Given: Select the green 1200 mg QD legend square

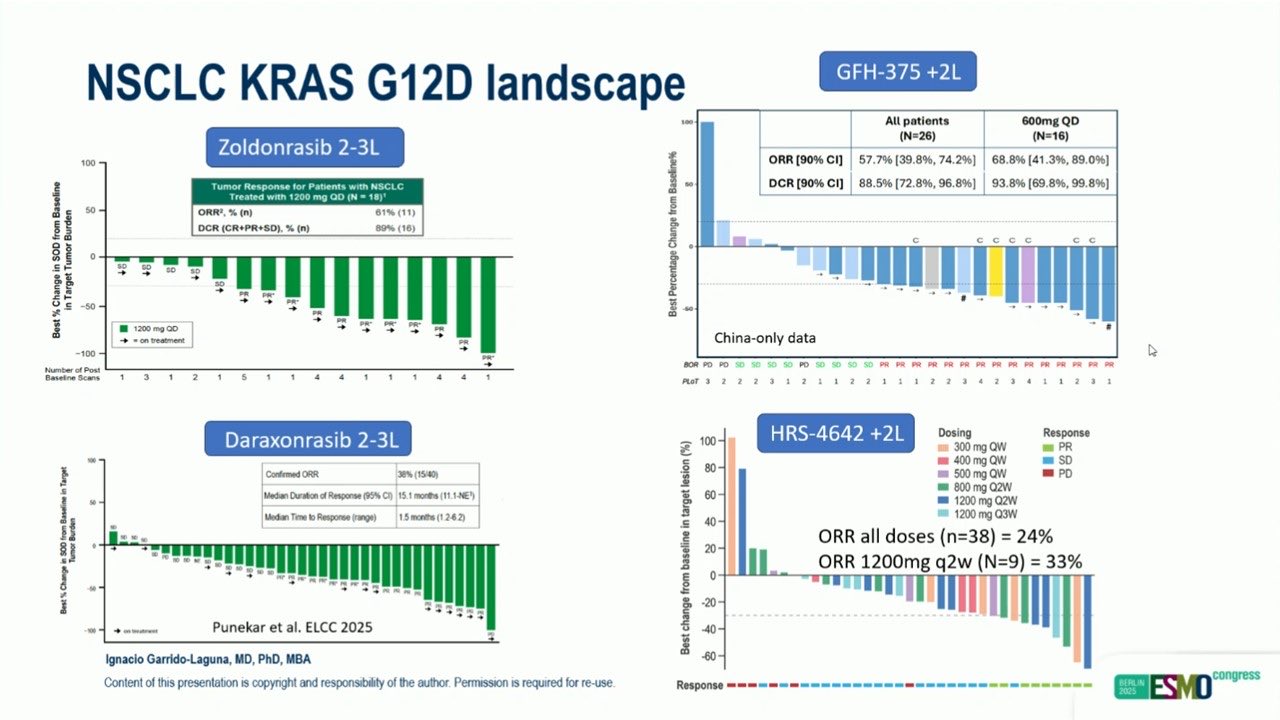Looking at the screenshot, I should pyautogui.click(x=123, y=327).
